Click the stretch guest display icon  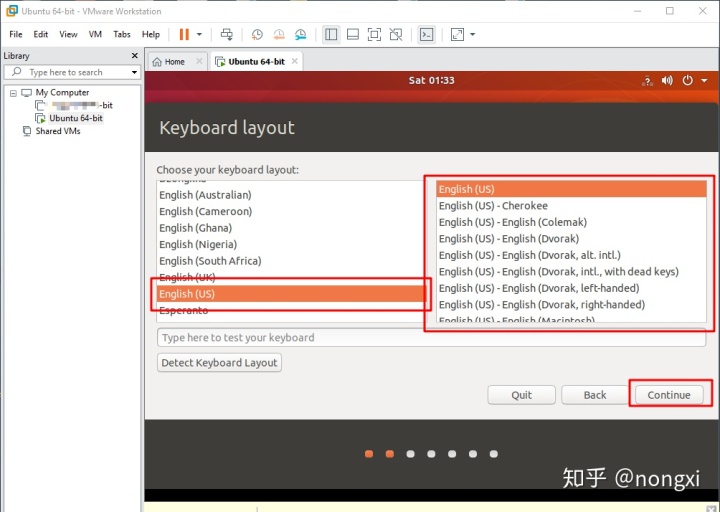tap(457, 34)
